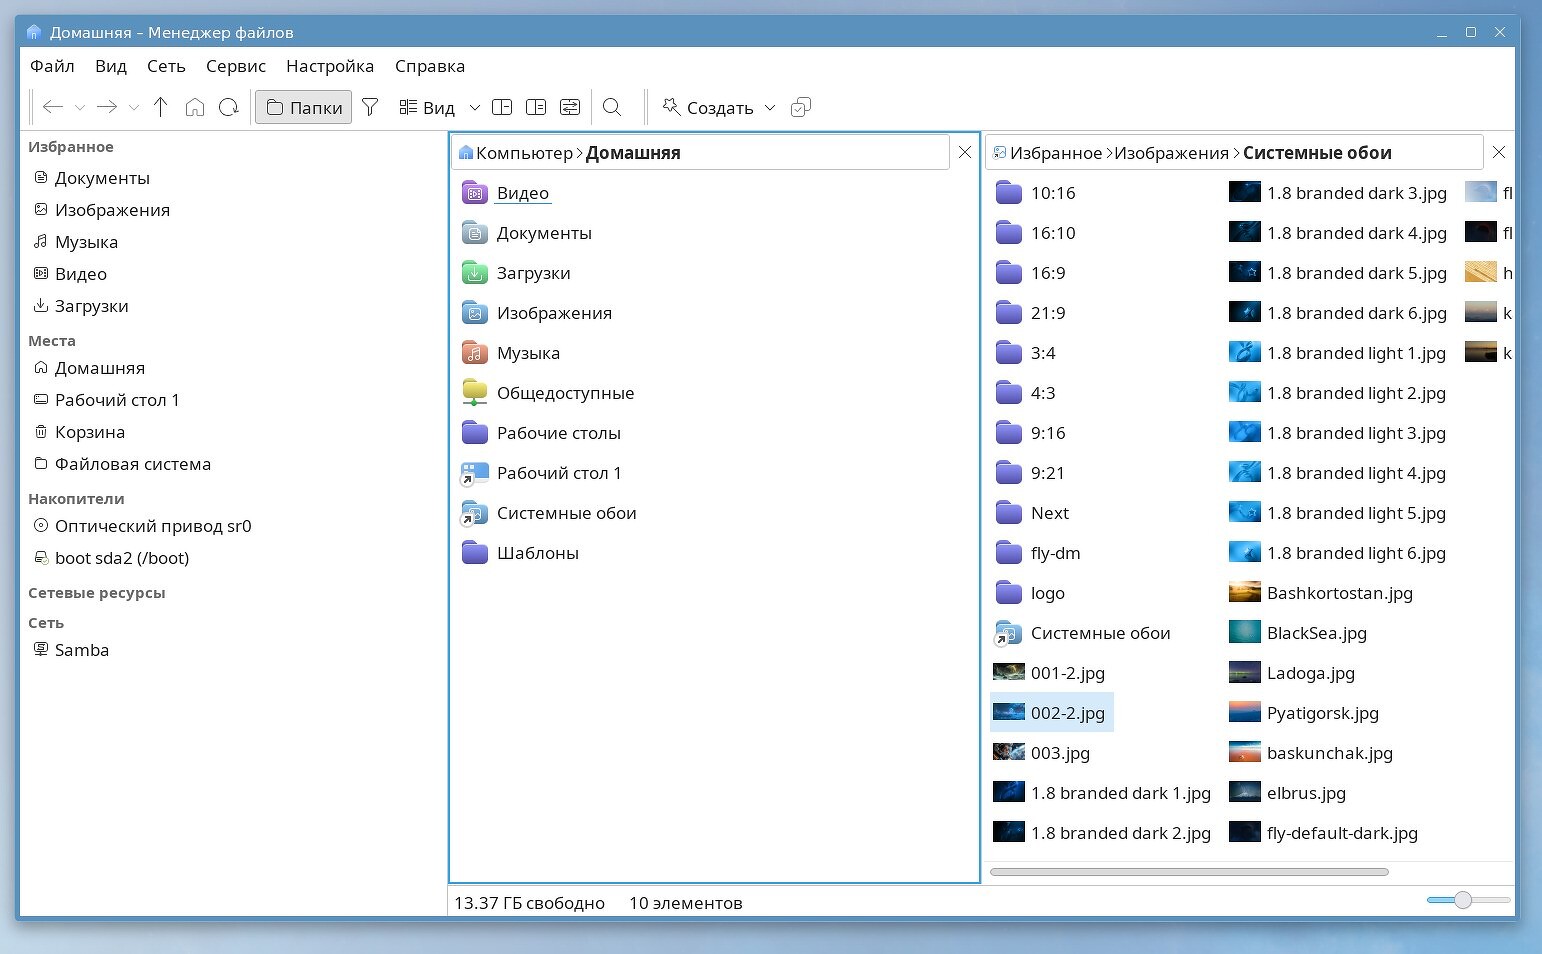Click the filter funnel icon
Image resolution: width=1542 pixels, height=954 pixels.
click(370, 107)
